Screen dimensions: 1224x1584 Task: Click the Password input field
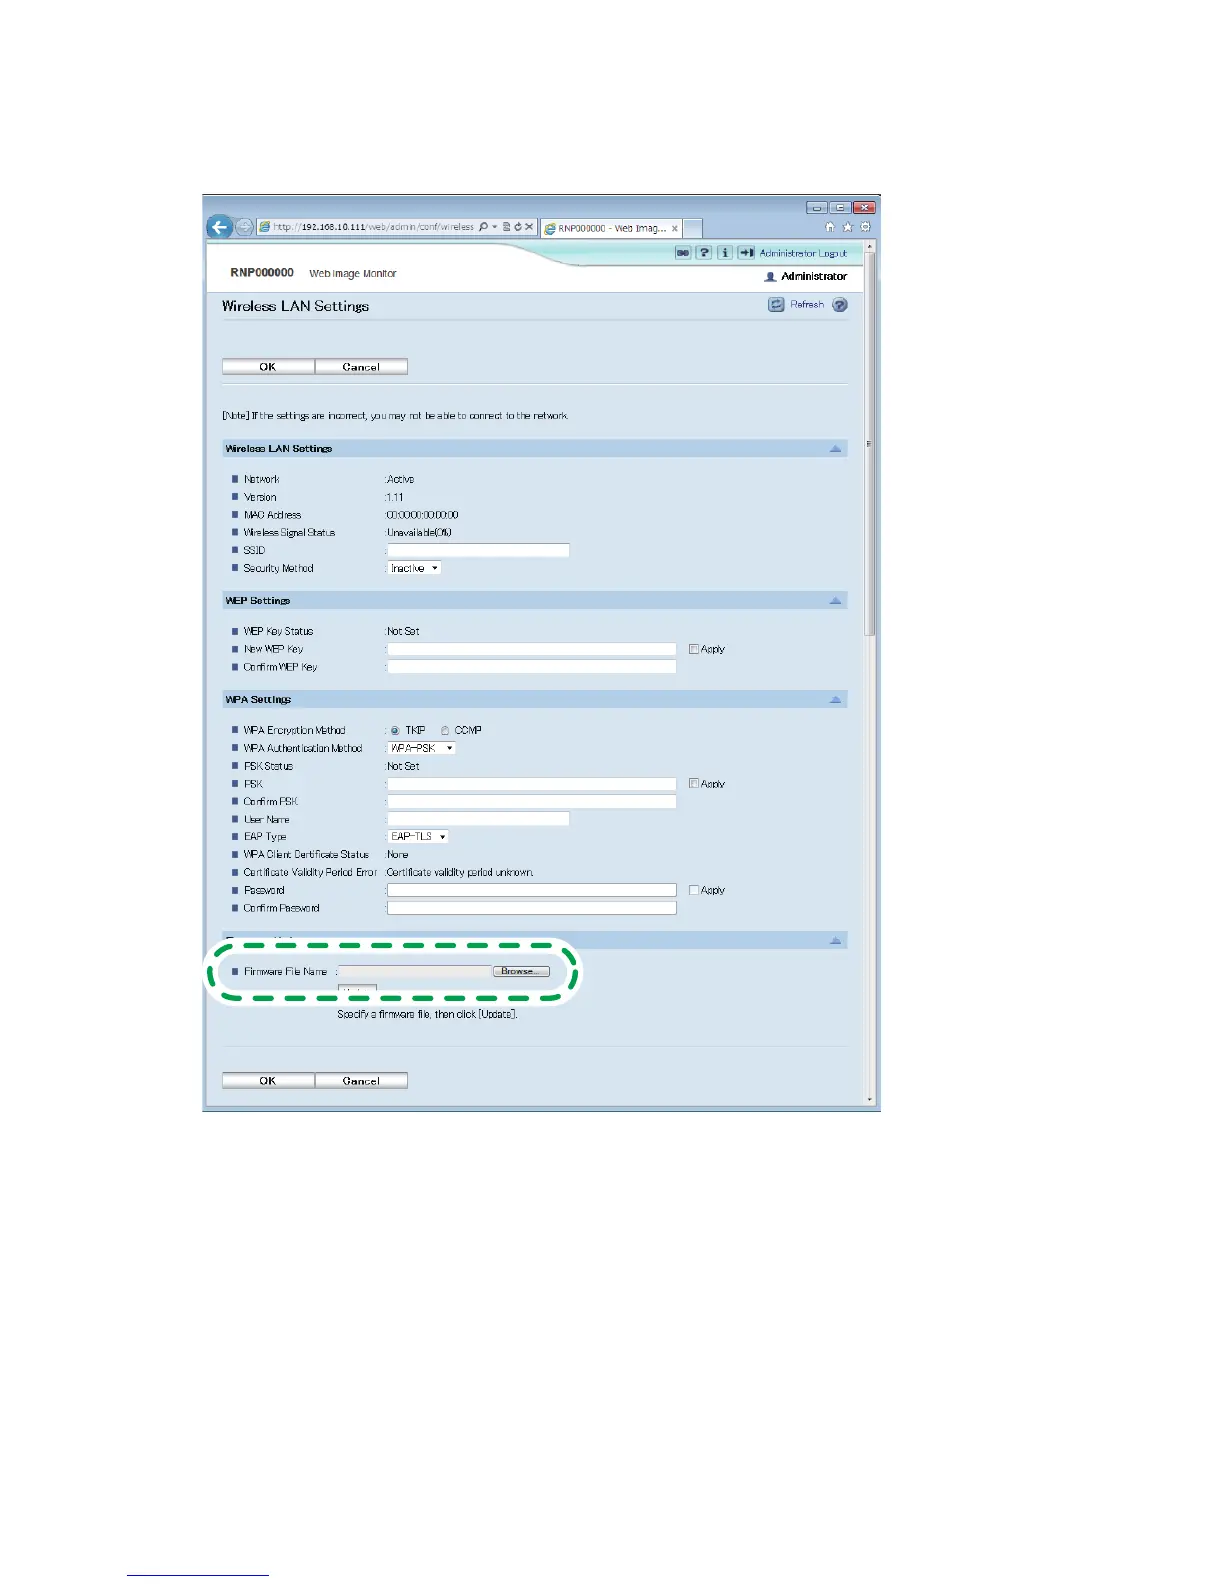pos(532,890)
